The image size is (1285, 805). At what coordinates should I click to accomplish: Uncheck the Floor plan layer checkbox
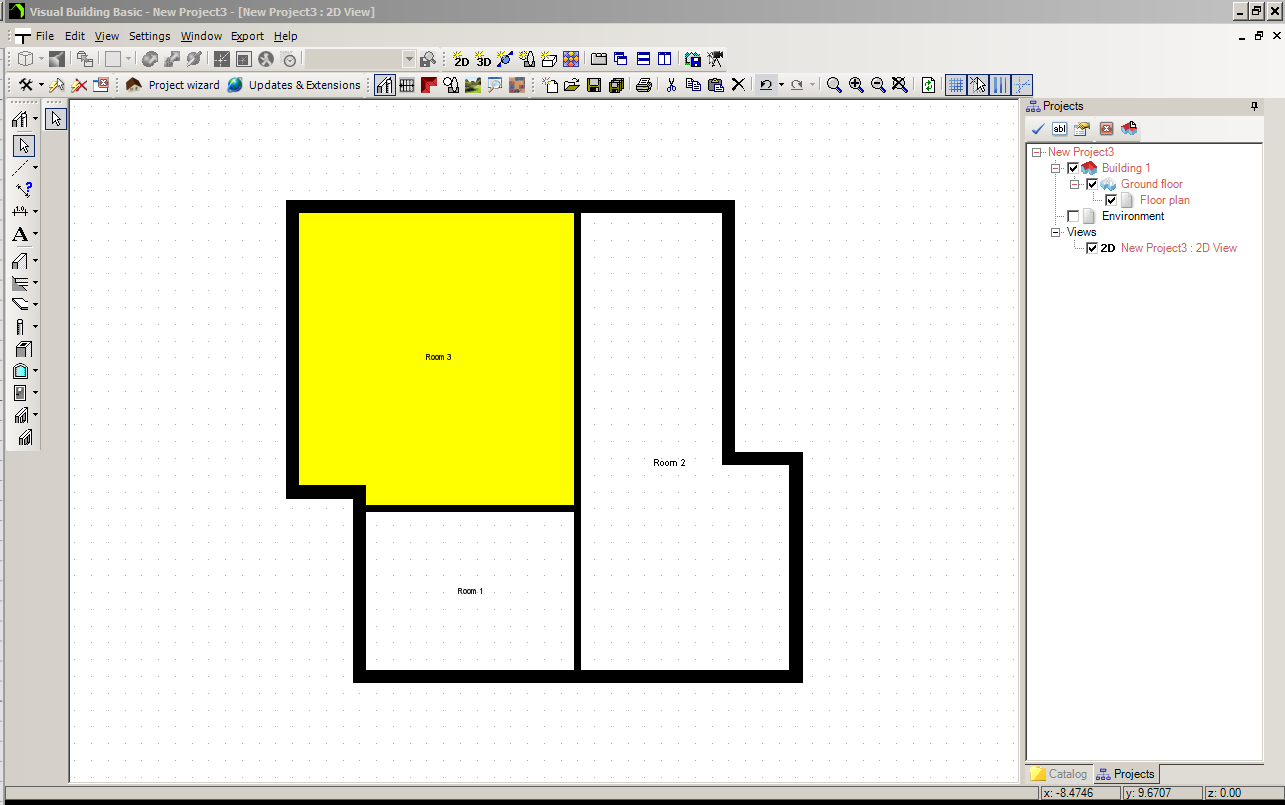[x=1111, y=200]
